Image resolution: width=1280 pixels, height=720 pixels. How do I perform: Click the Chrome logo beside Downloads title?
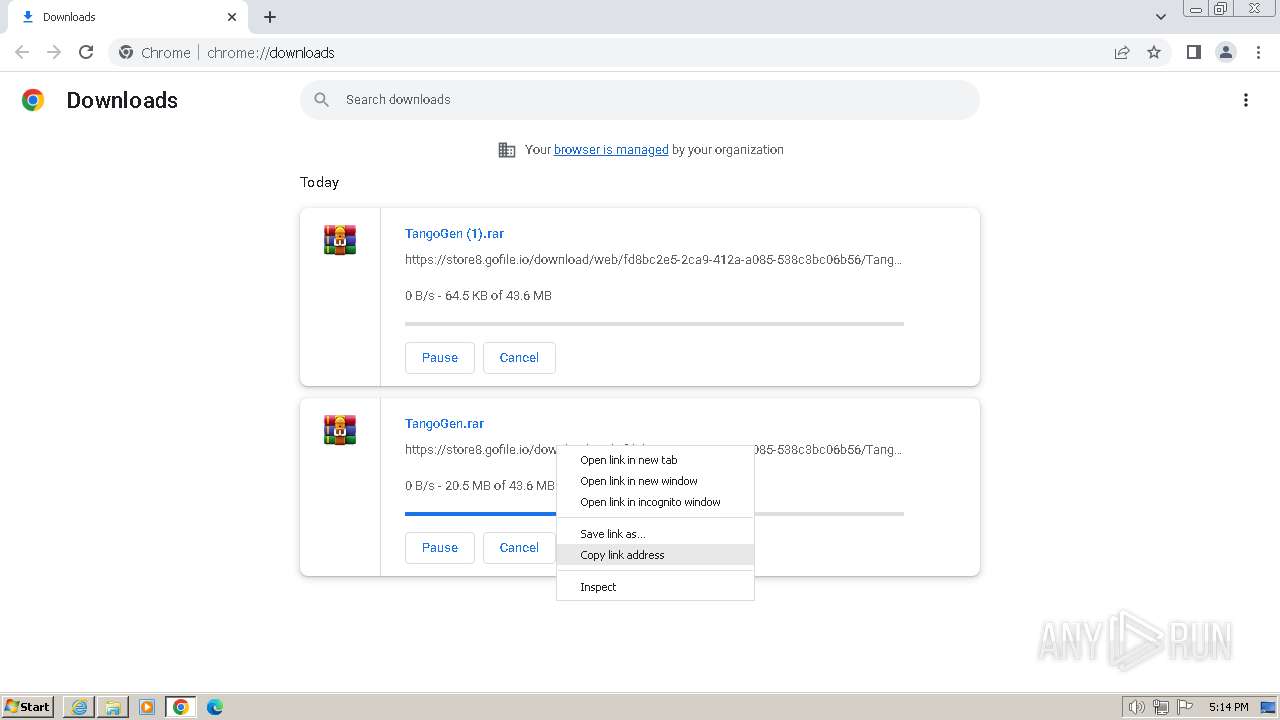(33, 100)
